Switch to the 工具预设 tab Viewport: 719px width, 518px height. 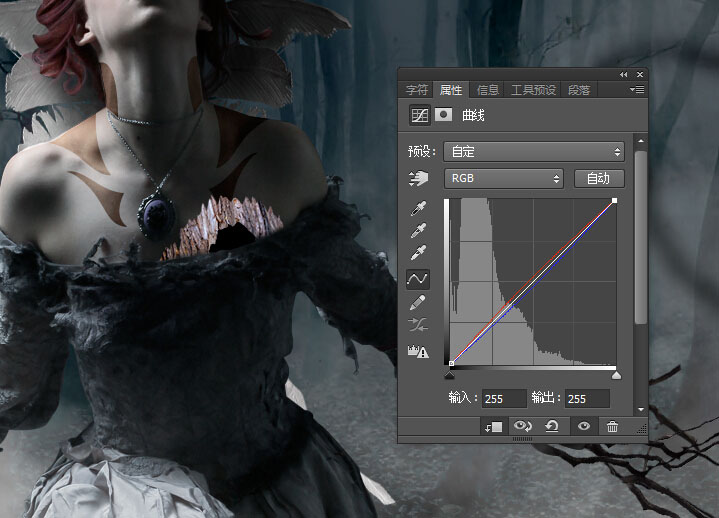(533, 90)
